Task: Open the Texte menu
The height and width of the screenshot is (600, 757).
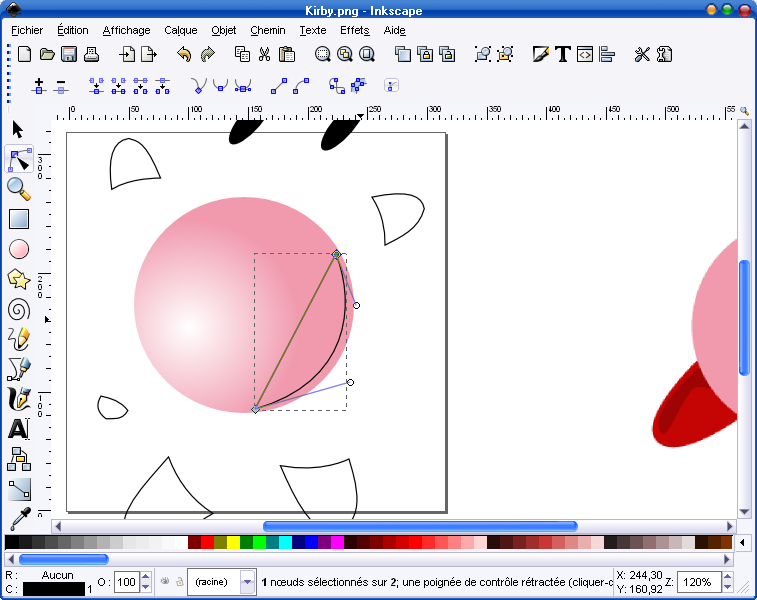Action: (x=313, y=30)
